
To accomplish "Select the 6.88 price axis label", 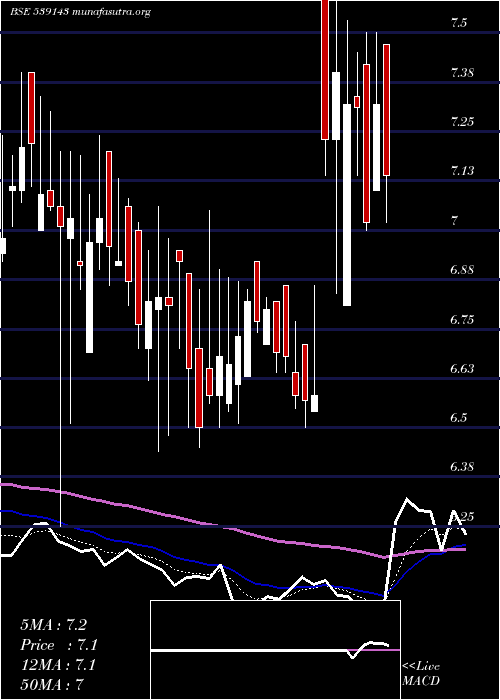I will 462,270.
